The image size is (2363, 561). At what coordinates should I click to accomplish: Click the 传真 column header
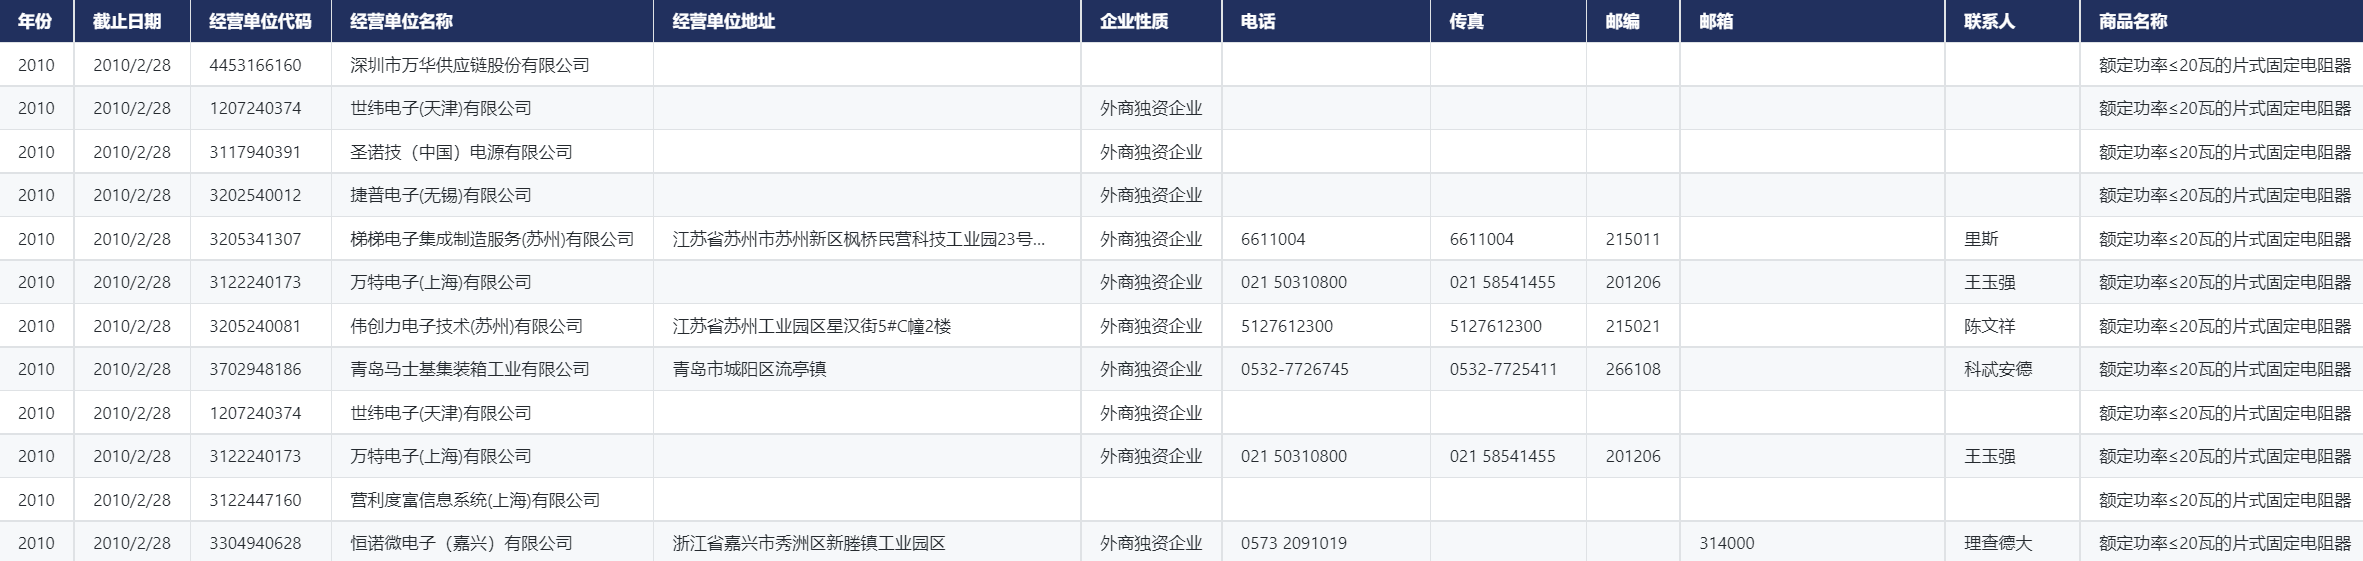1466,21
